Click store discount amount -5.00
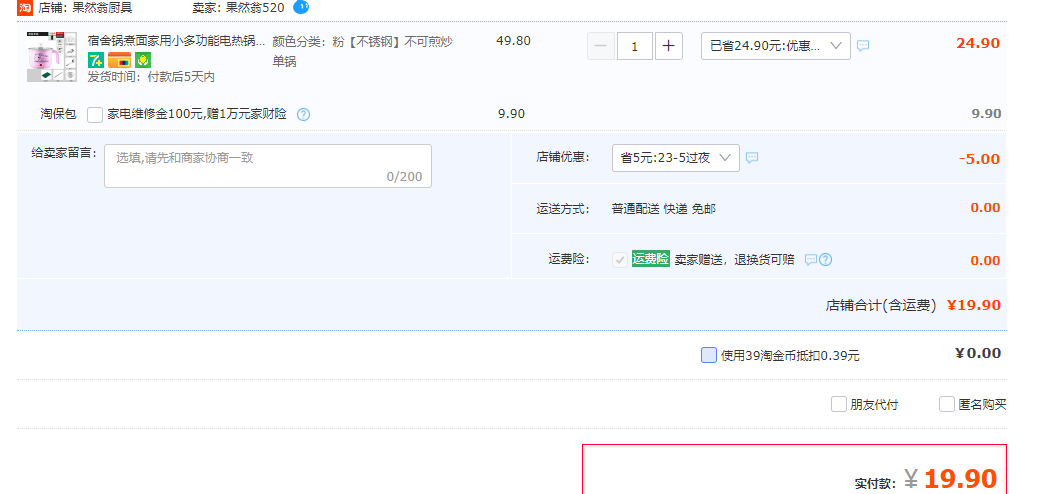Viewport: 1039px width, 494px height. [x=979, y=159]
